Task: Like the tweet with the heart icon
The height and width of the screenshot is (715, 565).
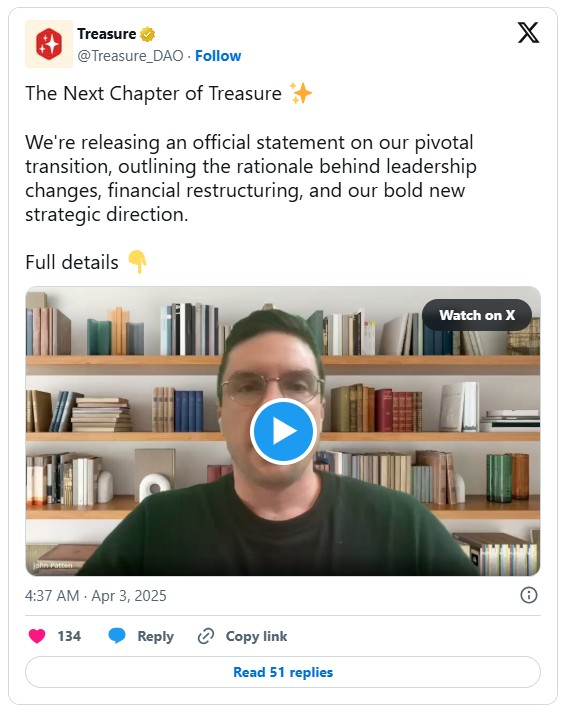Action: 37,636
